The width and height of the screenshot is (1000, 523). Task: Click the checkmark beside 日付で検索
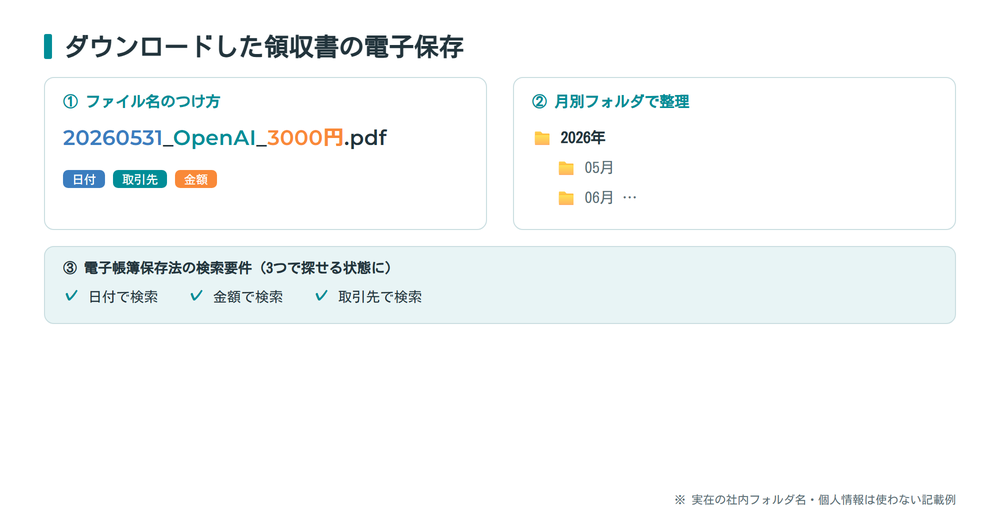(x=71, y=296)
